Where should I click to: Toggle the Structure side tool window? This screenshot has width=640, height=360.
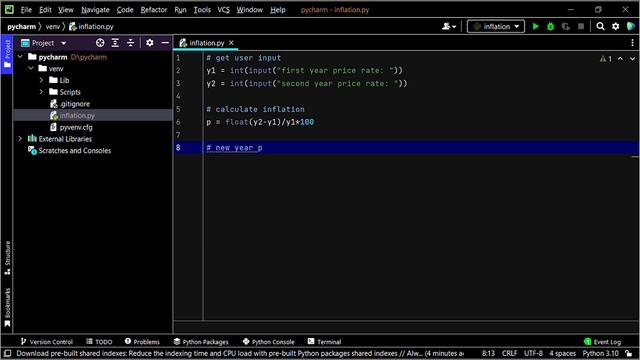7,258
